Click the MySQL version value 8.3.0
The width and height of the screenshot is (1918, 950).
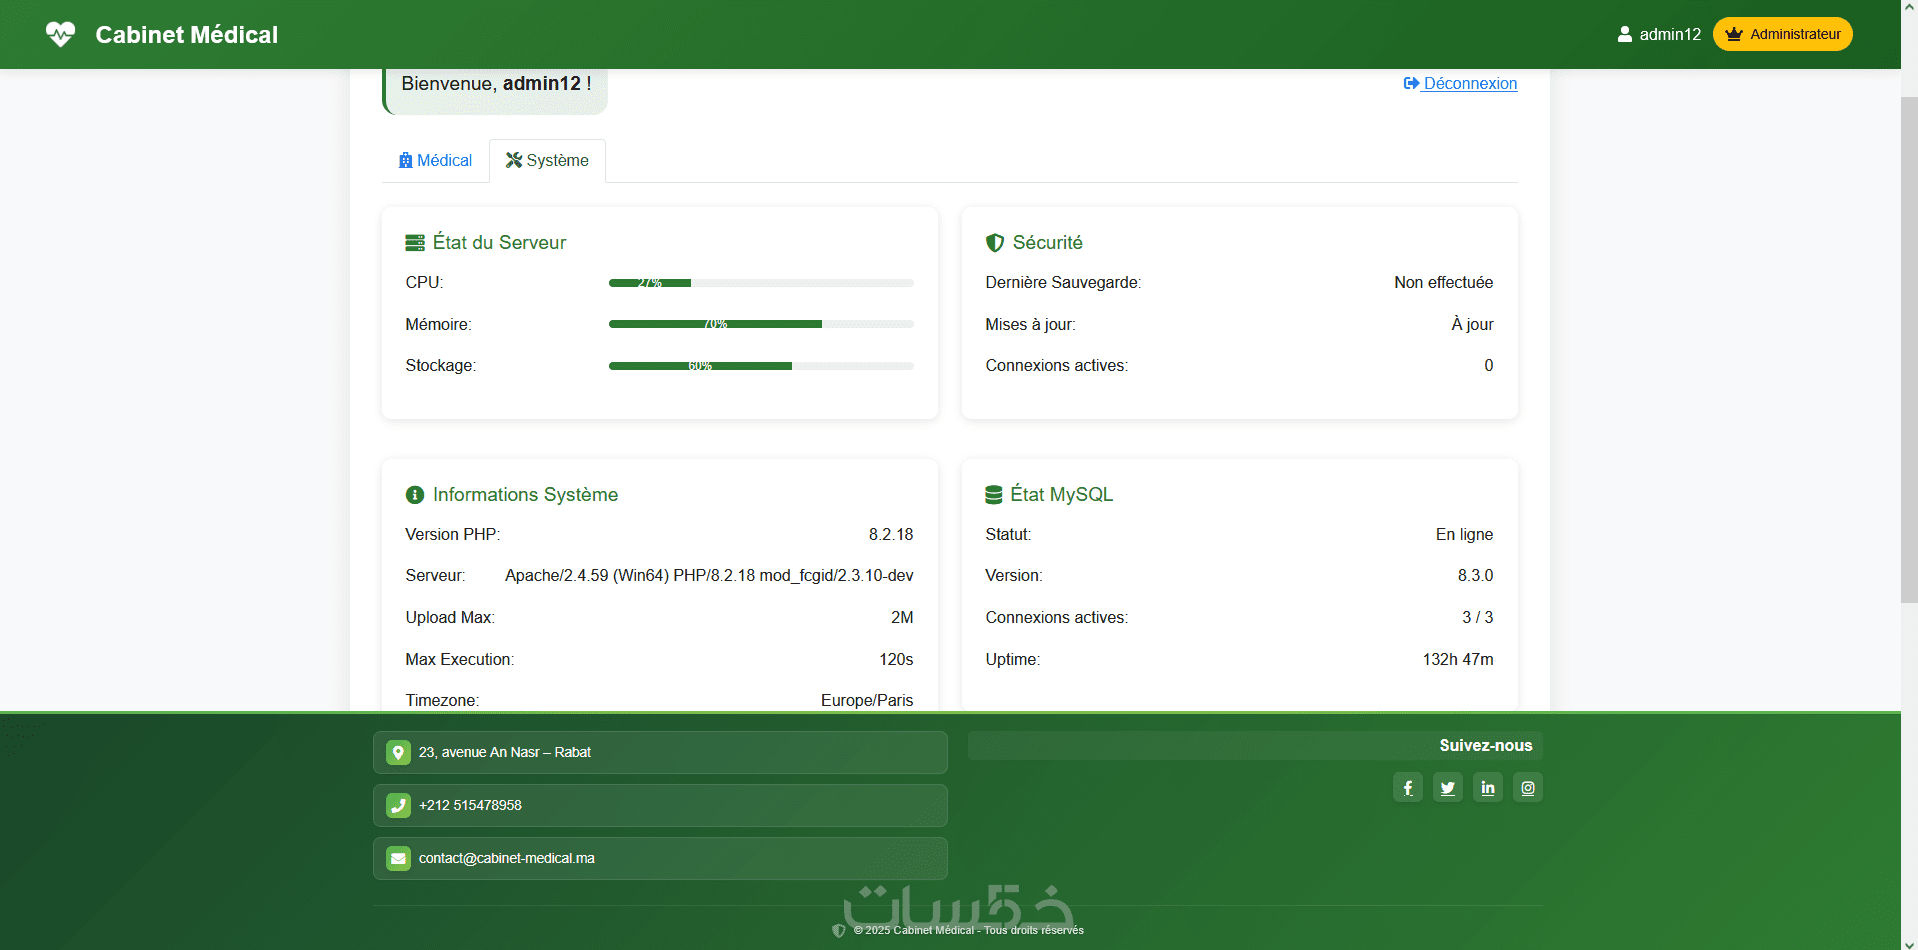pyautogui.click(x=1475, y=576)
